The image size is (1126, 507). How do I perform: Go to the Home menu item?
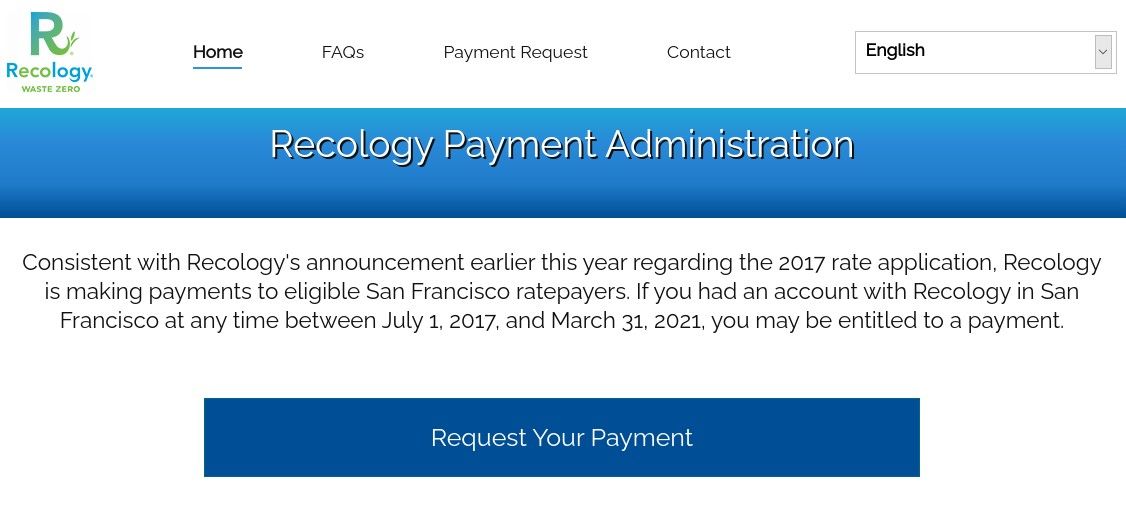click(x=217, y=52)
